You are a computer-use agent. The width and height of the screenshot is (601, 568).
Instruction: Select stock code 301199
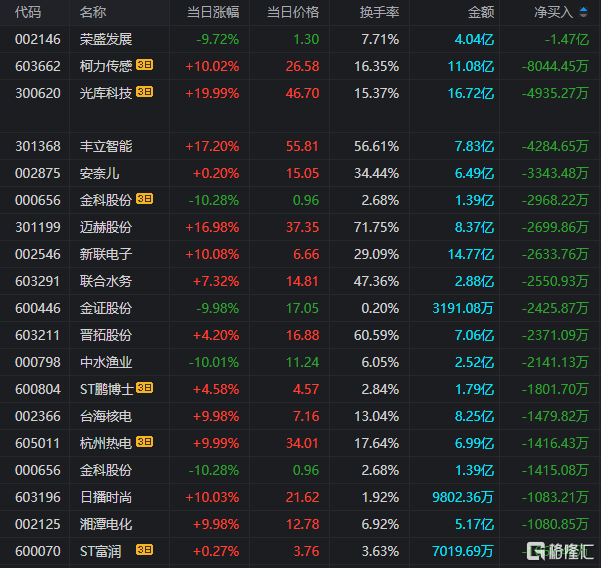click(38, 227)
